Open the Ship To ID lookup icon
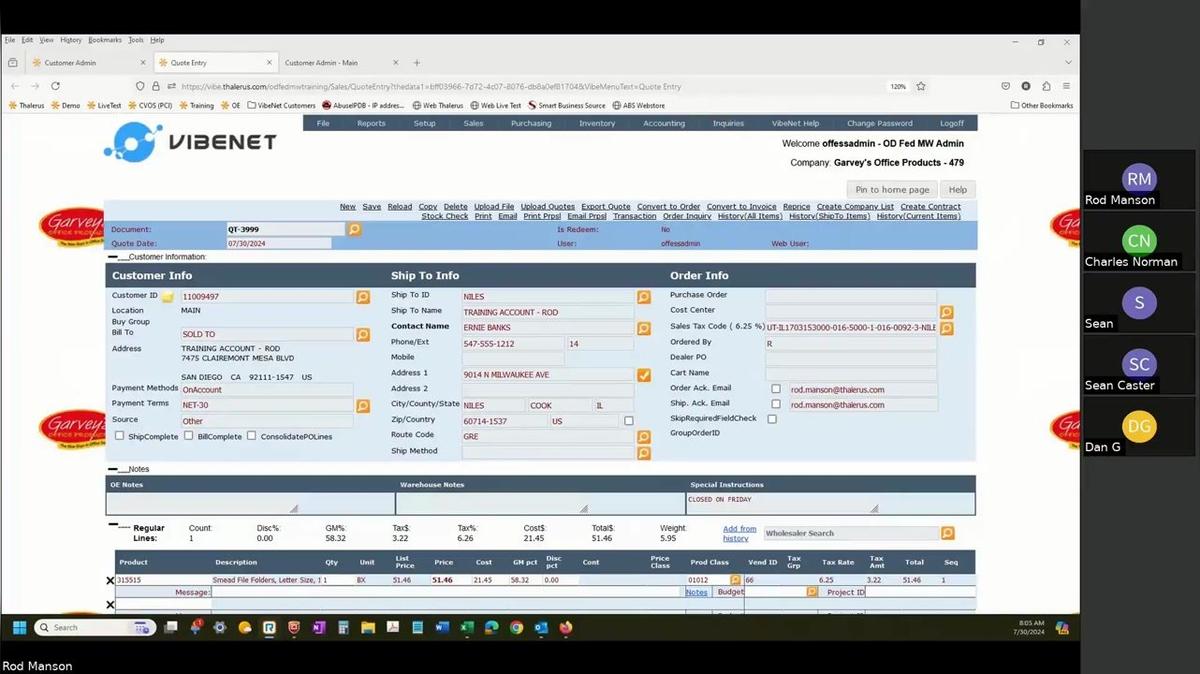Viewport: 1200px width, 674px height. 644,297
